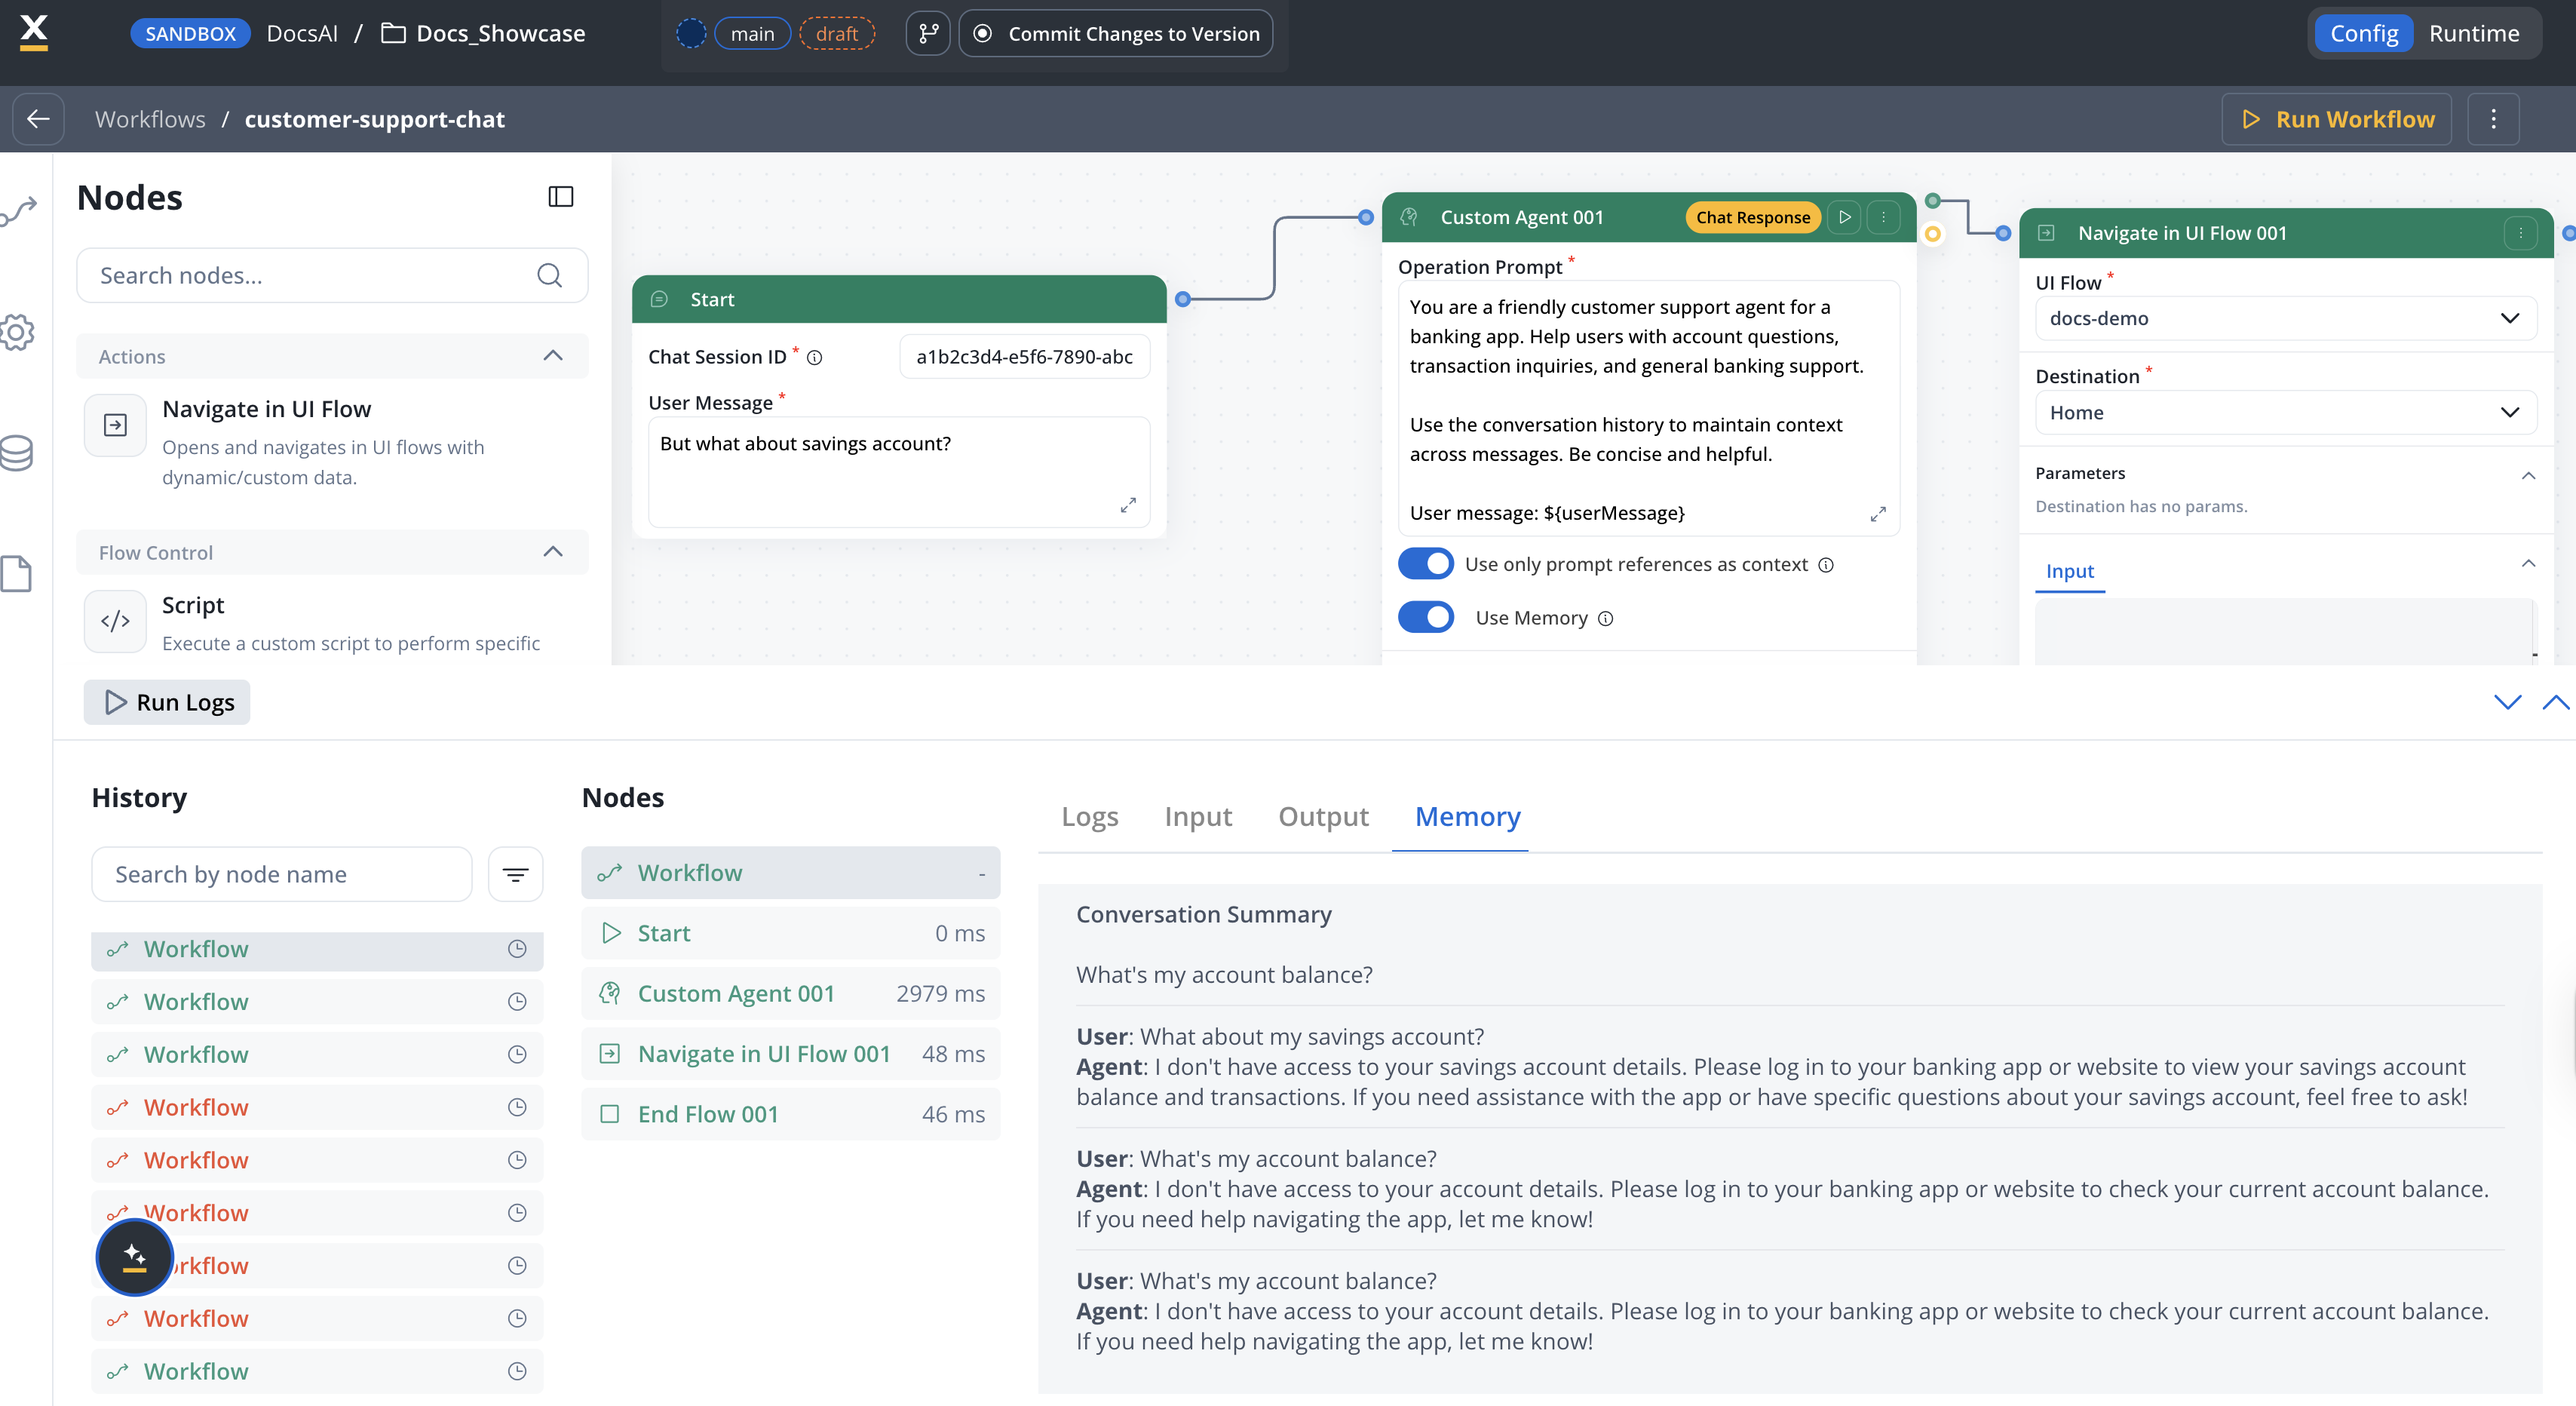Open the Output tab
This screenshot has height=1406, width=2576.
click(x=1322, y=817)
